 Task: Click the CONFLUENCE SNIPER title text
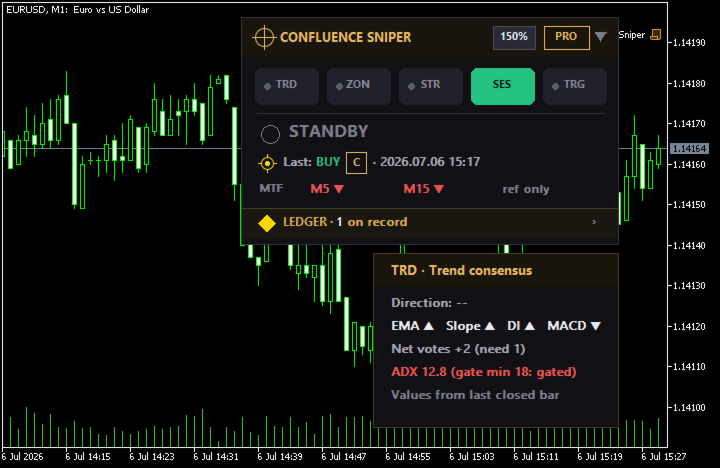(346, 37)
